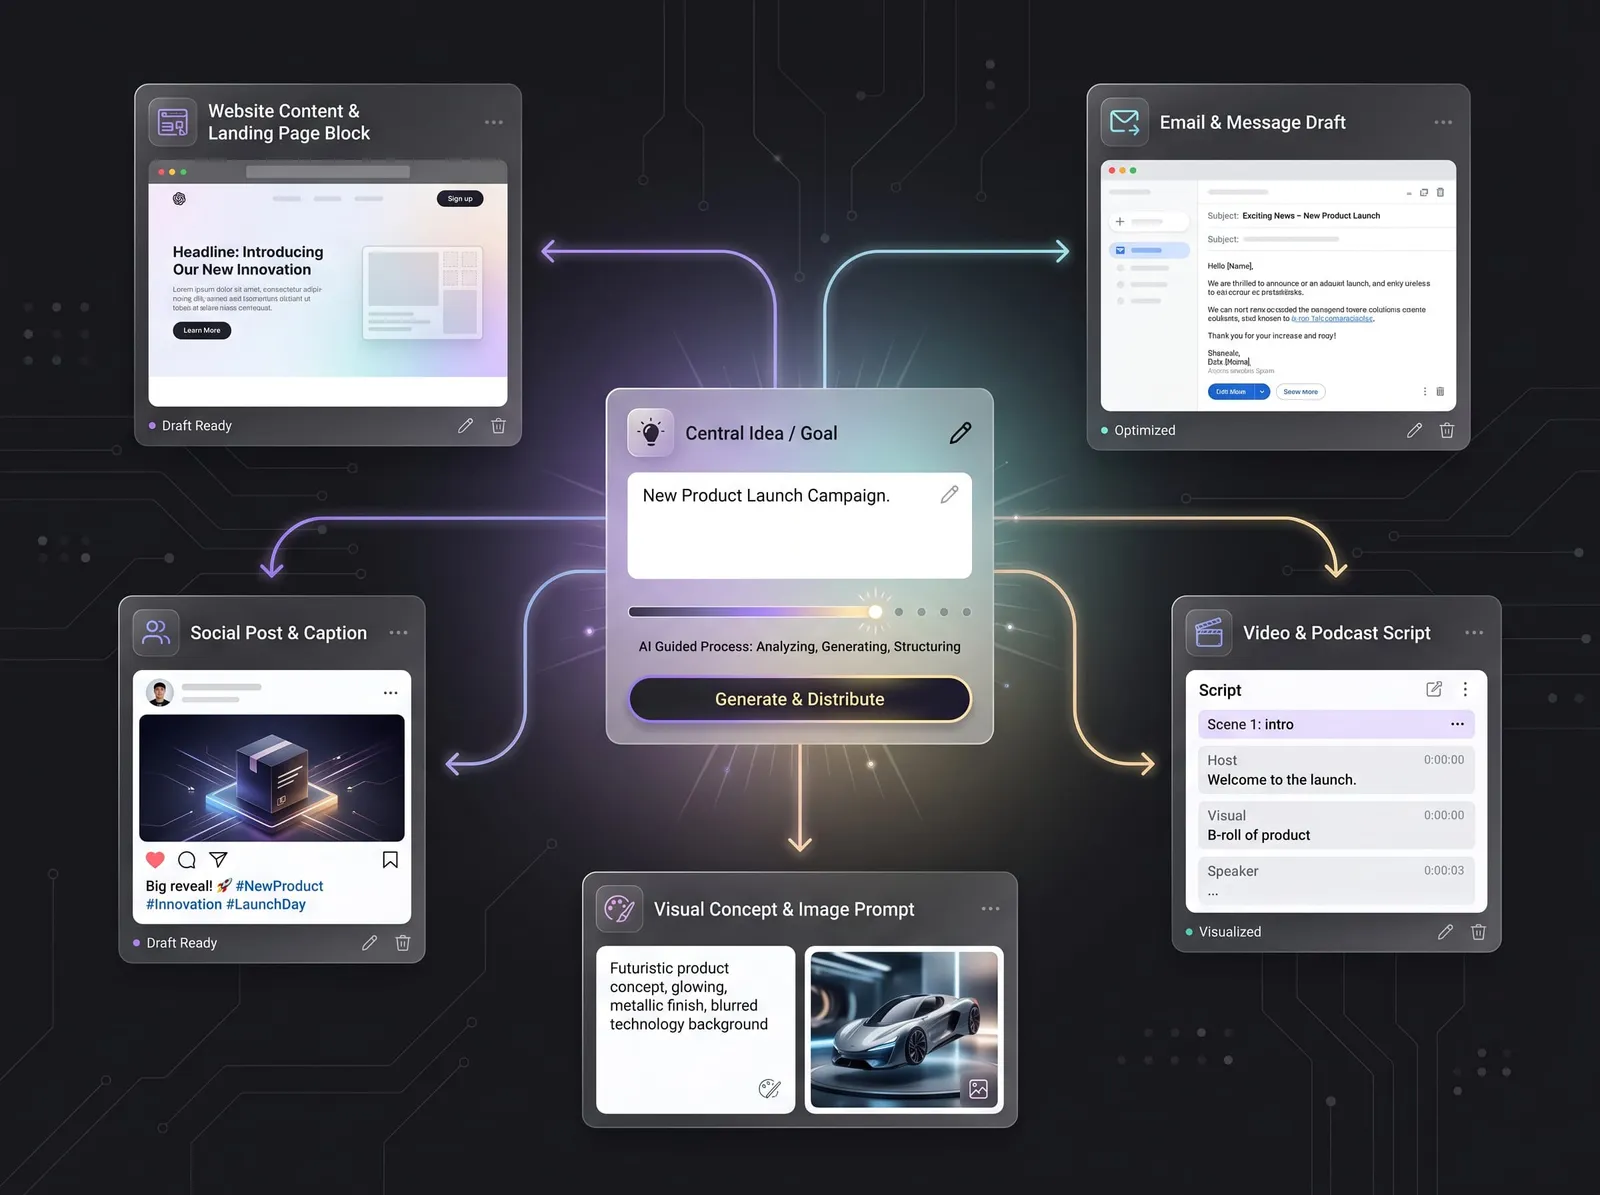Open the social post three-dot menu

click(x=390, y=693)
